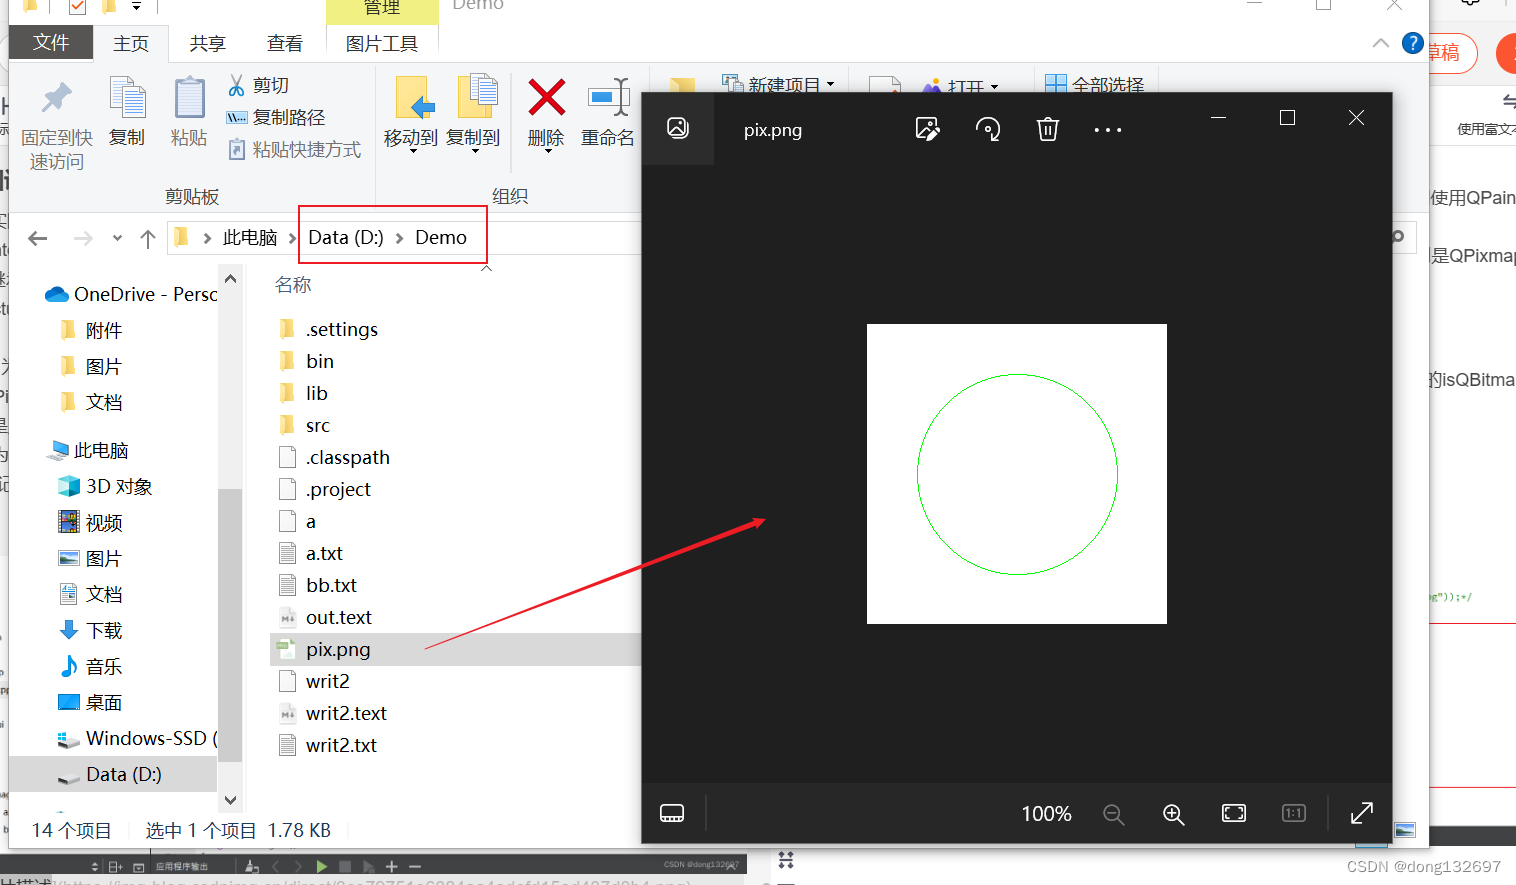This screenshot has height=885, width=1516.
Task: Select the out.text file
Action: pyautogui.click(x=325, y=617)
